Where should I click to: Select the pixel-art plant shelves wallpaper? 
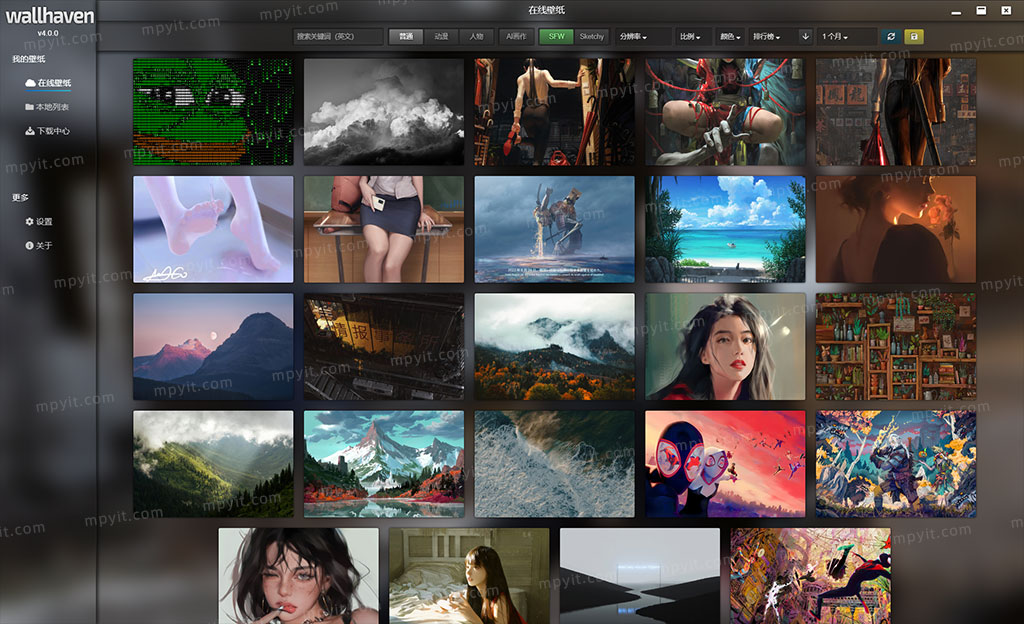[896, 347]
